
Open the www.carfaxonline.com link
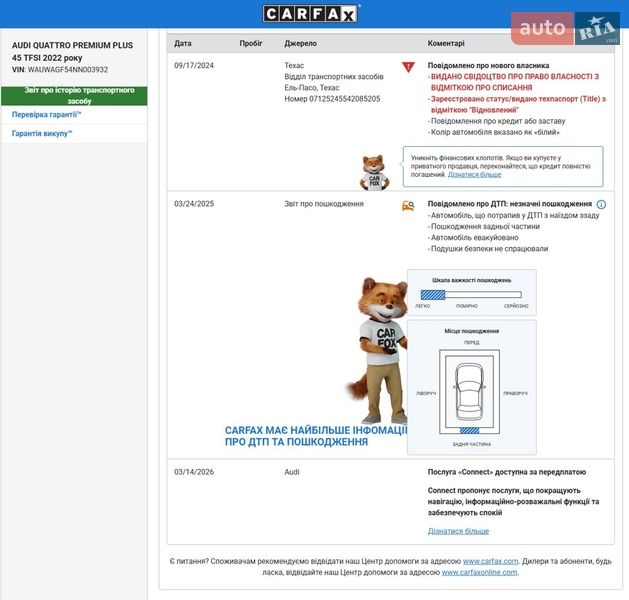tap(479, 572)
